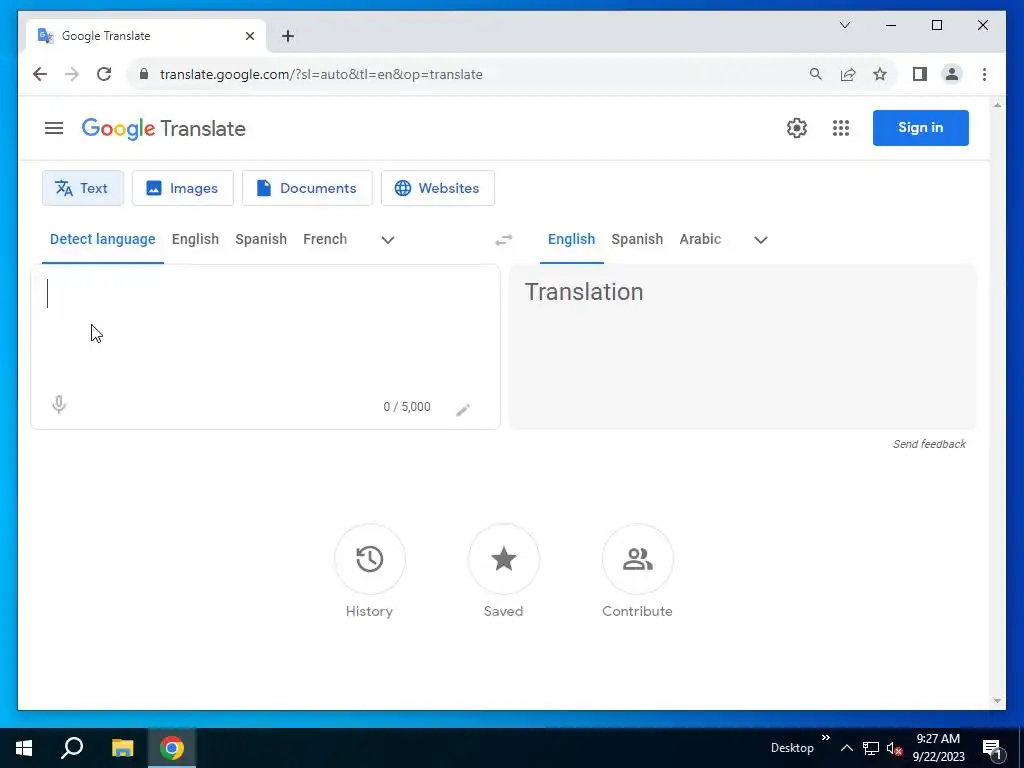The width and height of the screenshot is (1024, 768).
Task: Click the address bar URL
Action: pos(321,74)
